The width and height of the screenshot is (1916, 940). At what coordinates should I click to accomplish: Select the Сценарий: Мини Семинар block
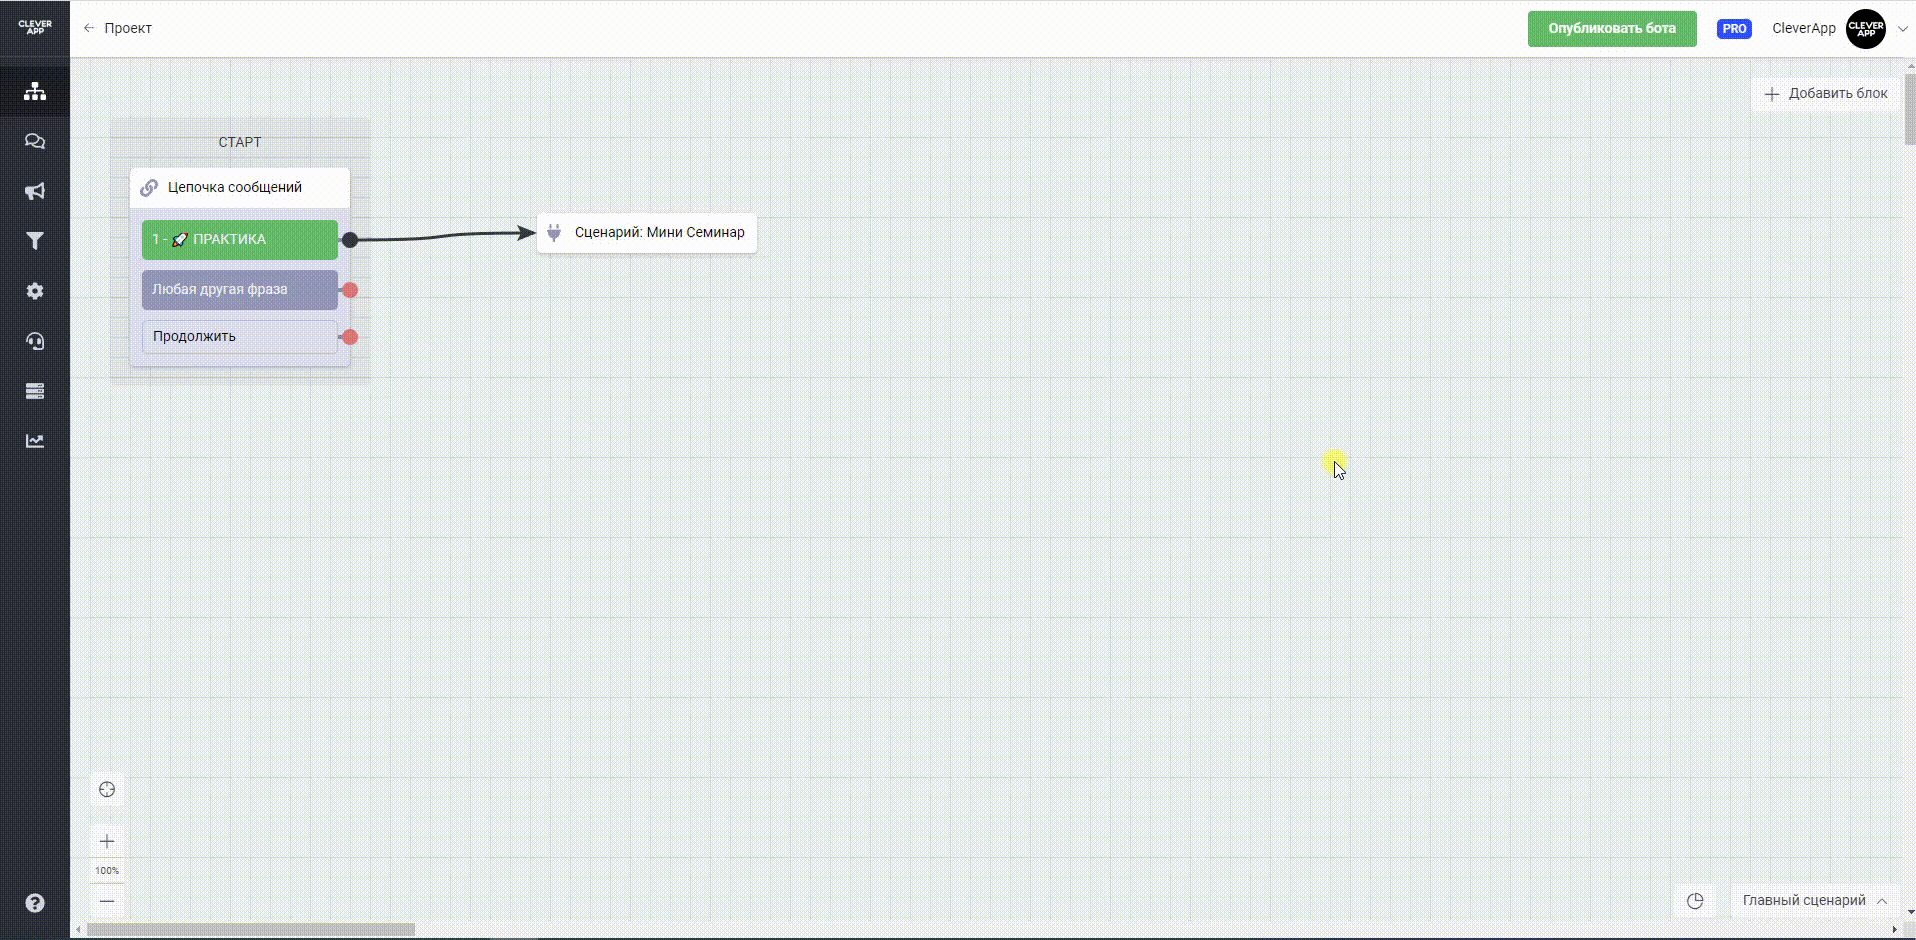(x=647, y=233)
